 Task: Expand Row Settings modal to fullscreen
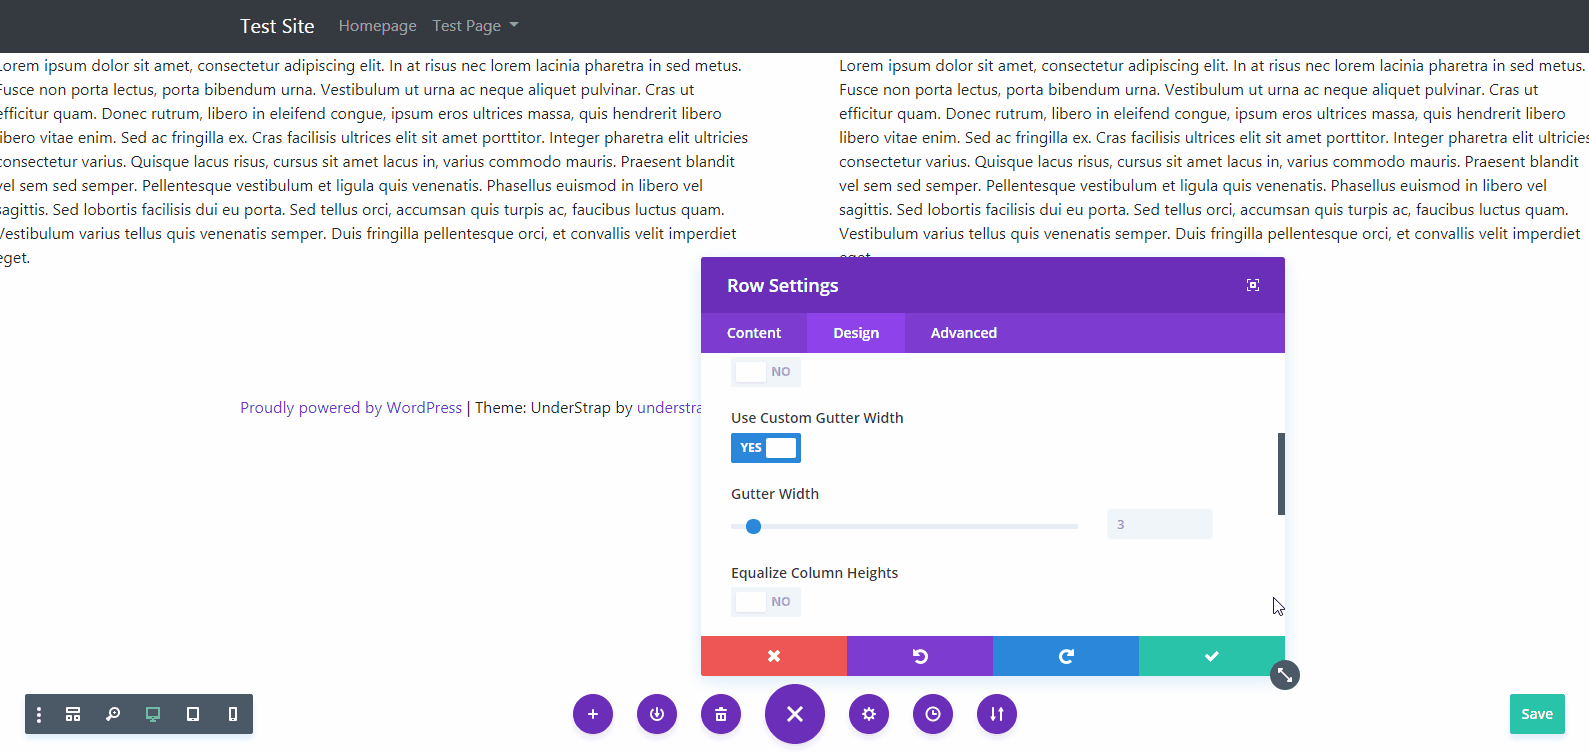1253,285
